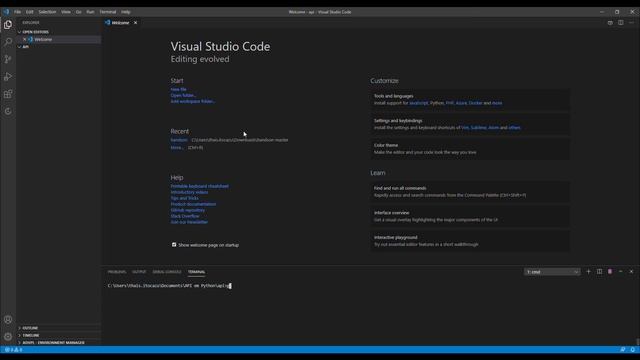Click Join our Newsletter link
This screenshot has width=640, height=360.
189,222
